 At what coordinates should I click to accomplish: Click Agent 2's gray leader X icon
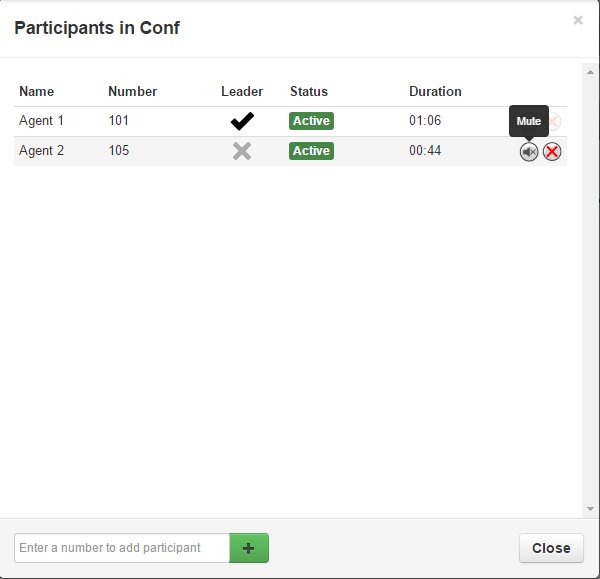pyautogui.click(x=242, y=151)
